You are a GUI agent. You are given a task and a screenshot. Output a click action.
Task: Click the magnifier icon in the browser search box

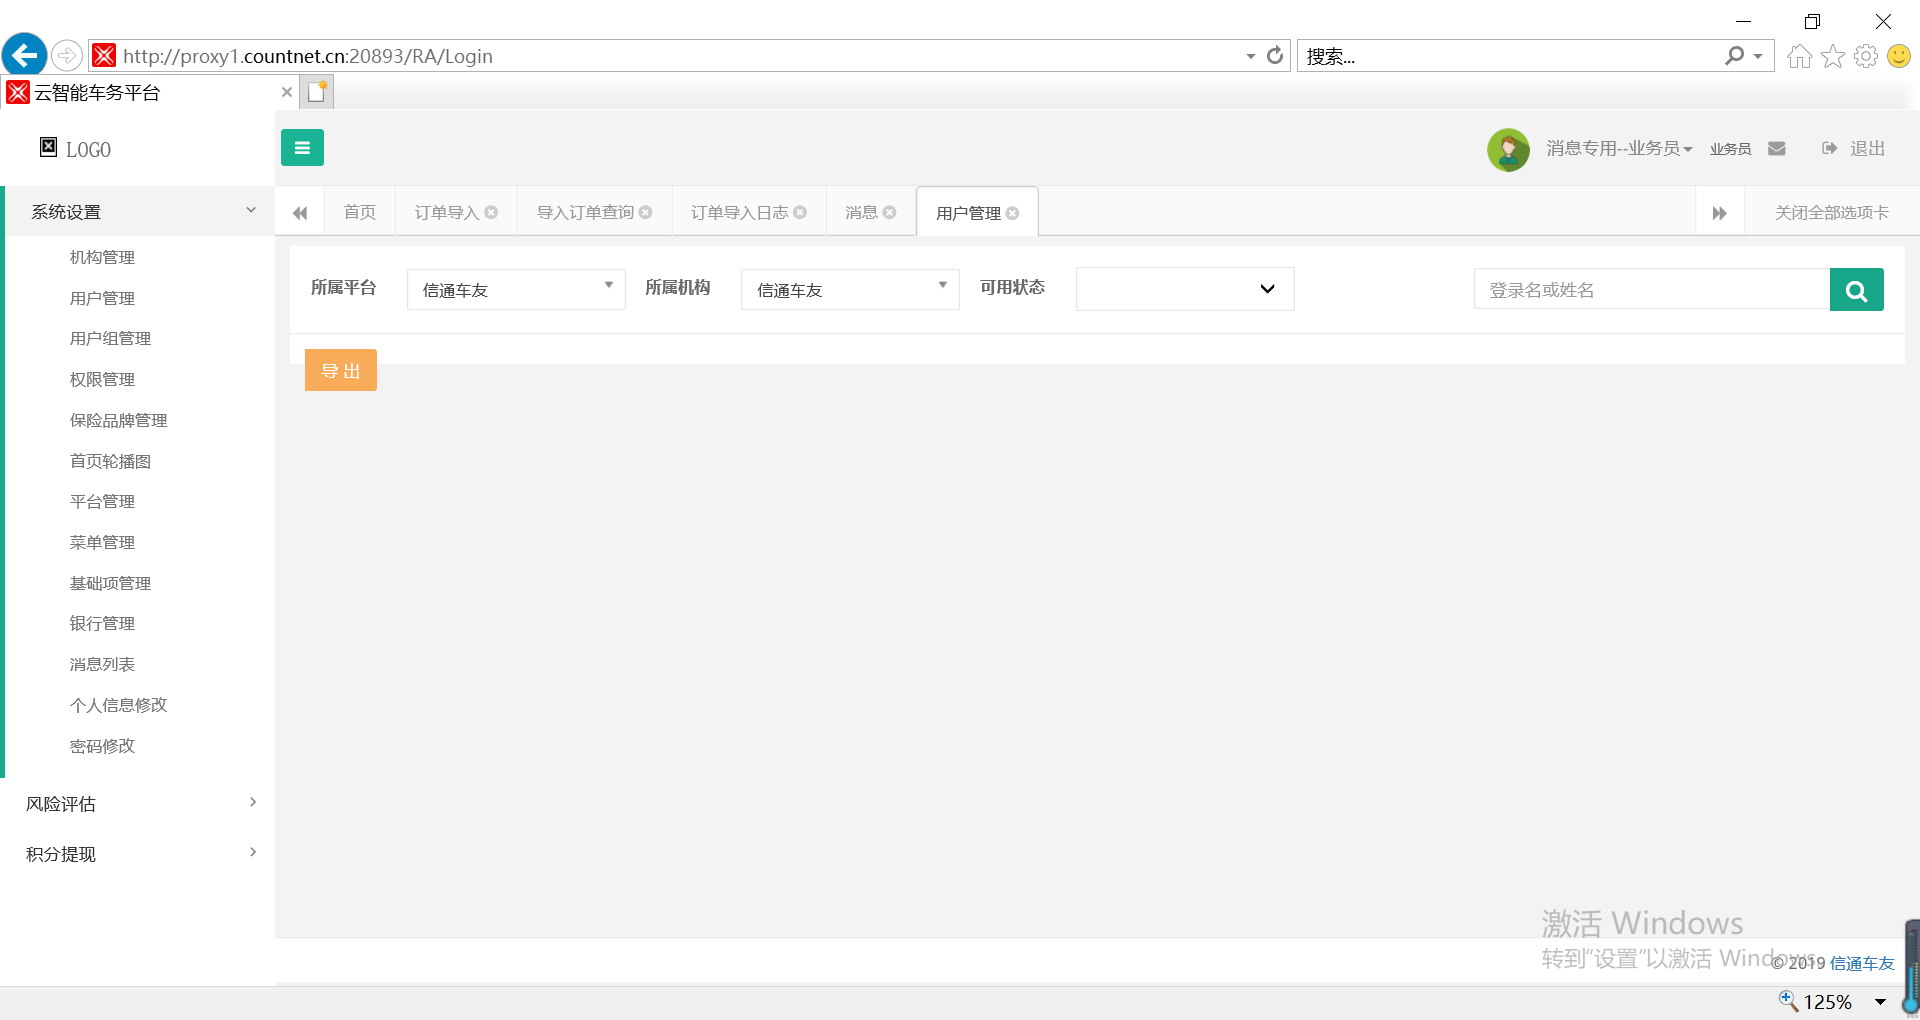pos(1735,56)
